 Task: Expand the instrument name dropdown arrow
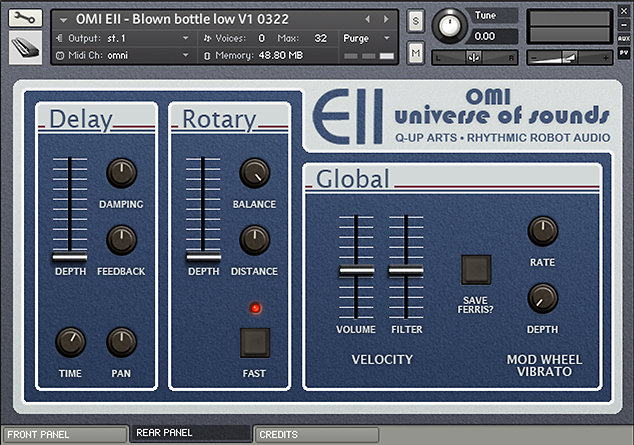(63, 19)
